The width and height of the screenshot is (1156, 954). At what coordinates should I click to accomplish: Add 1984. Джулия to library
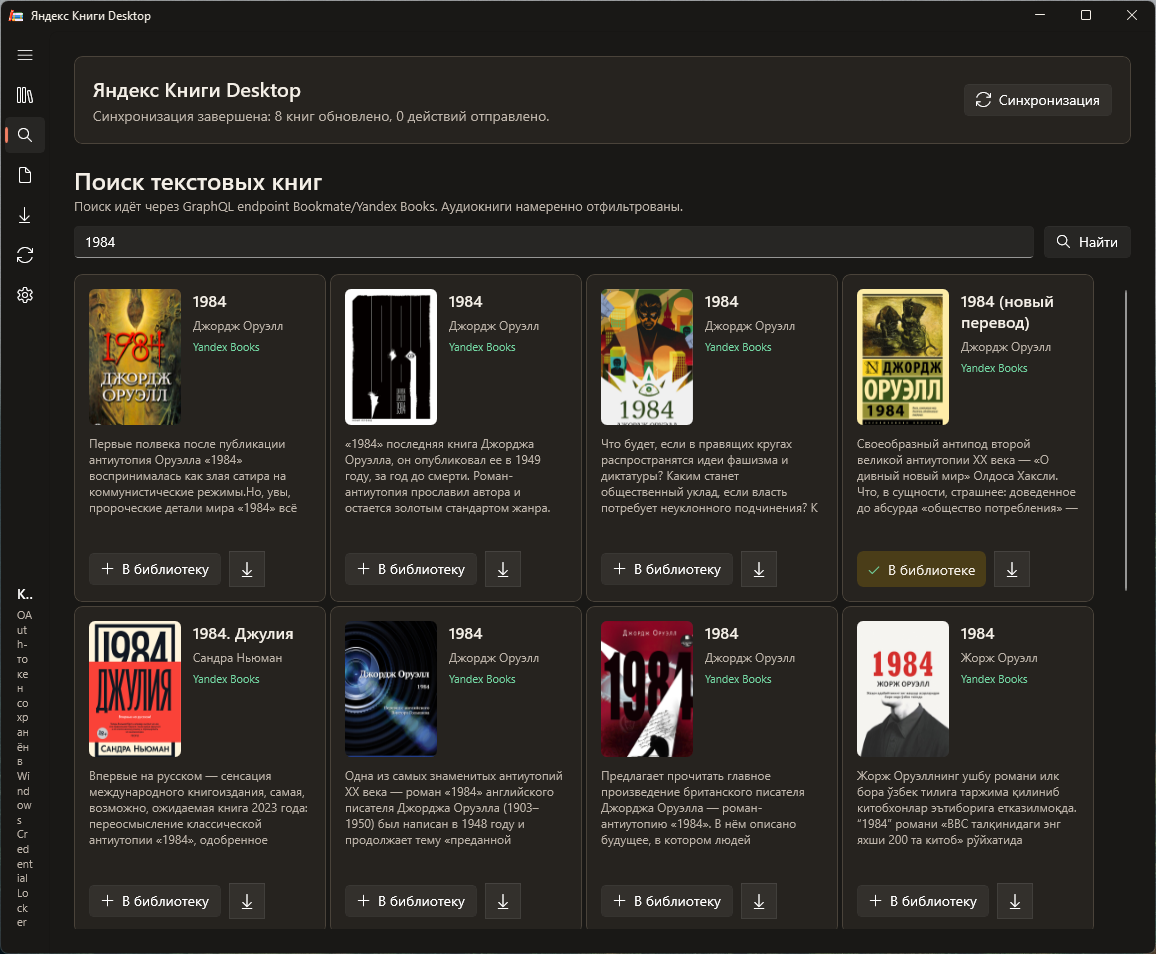(x=155, y=901)
